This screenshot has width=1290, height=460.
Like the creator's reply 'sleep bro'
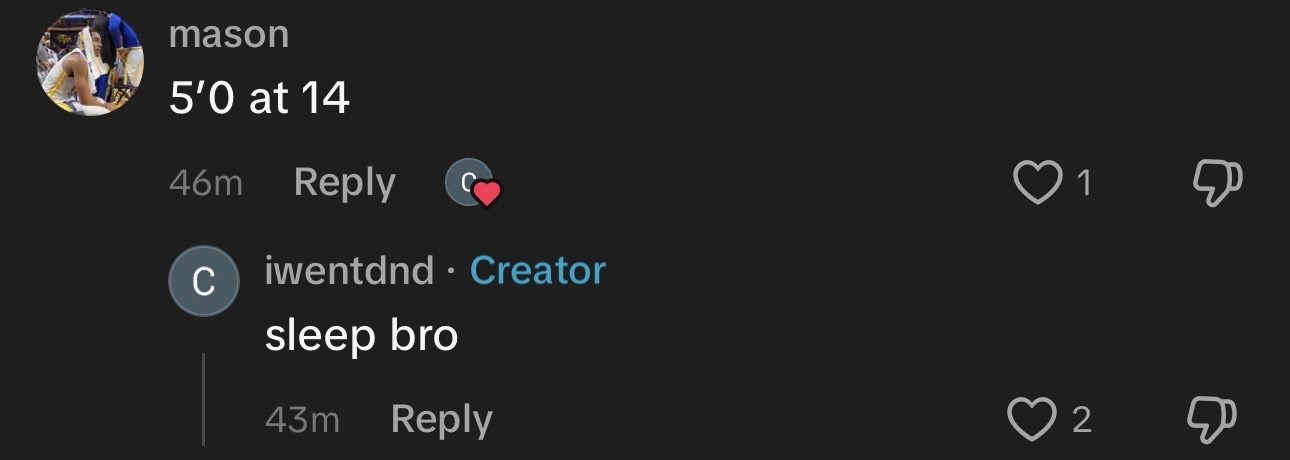tap(1032, 420)
